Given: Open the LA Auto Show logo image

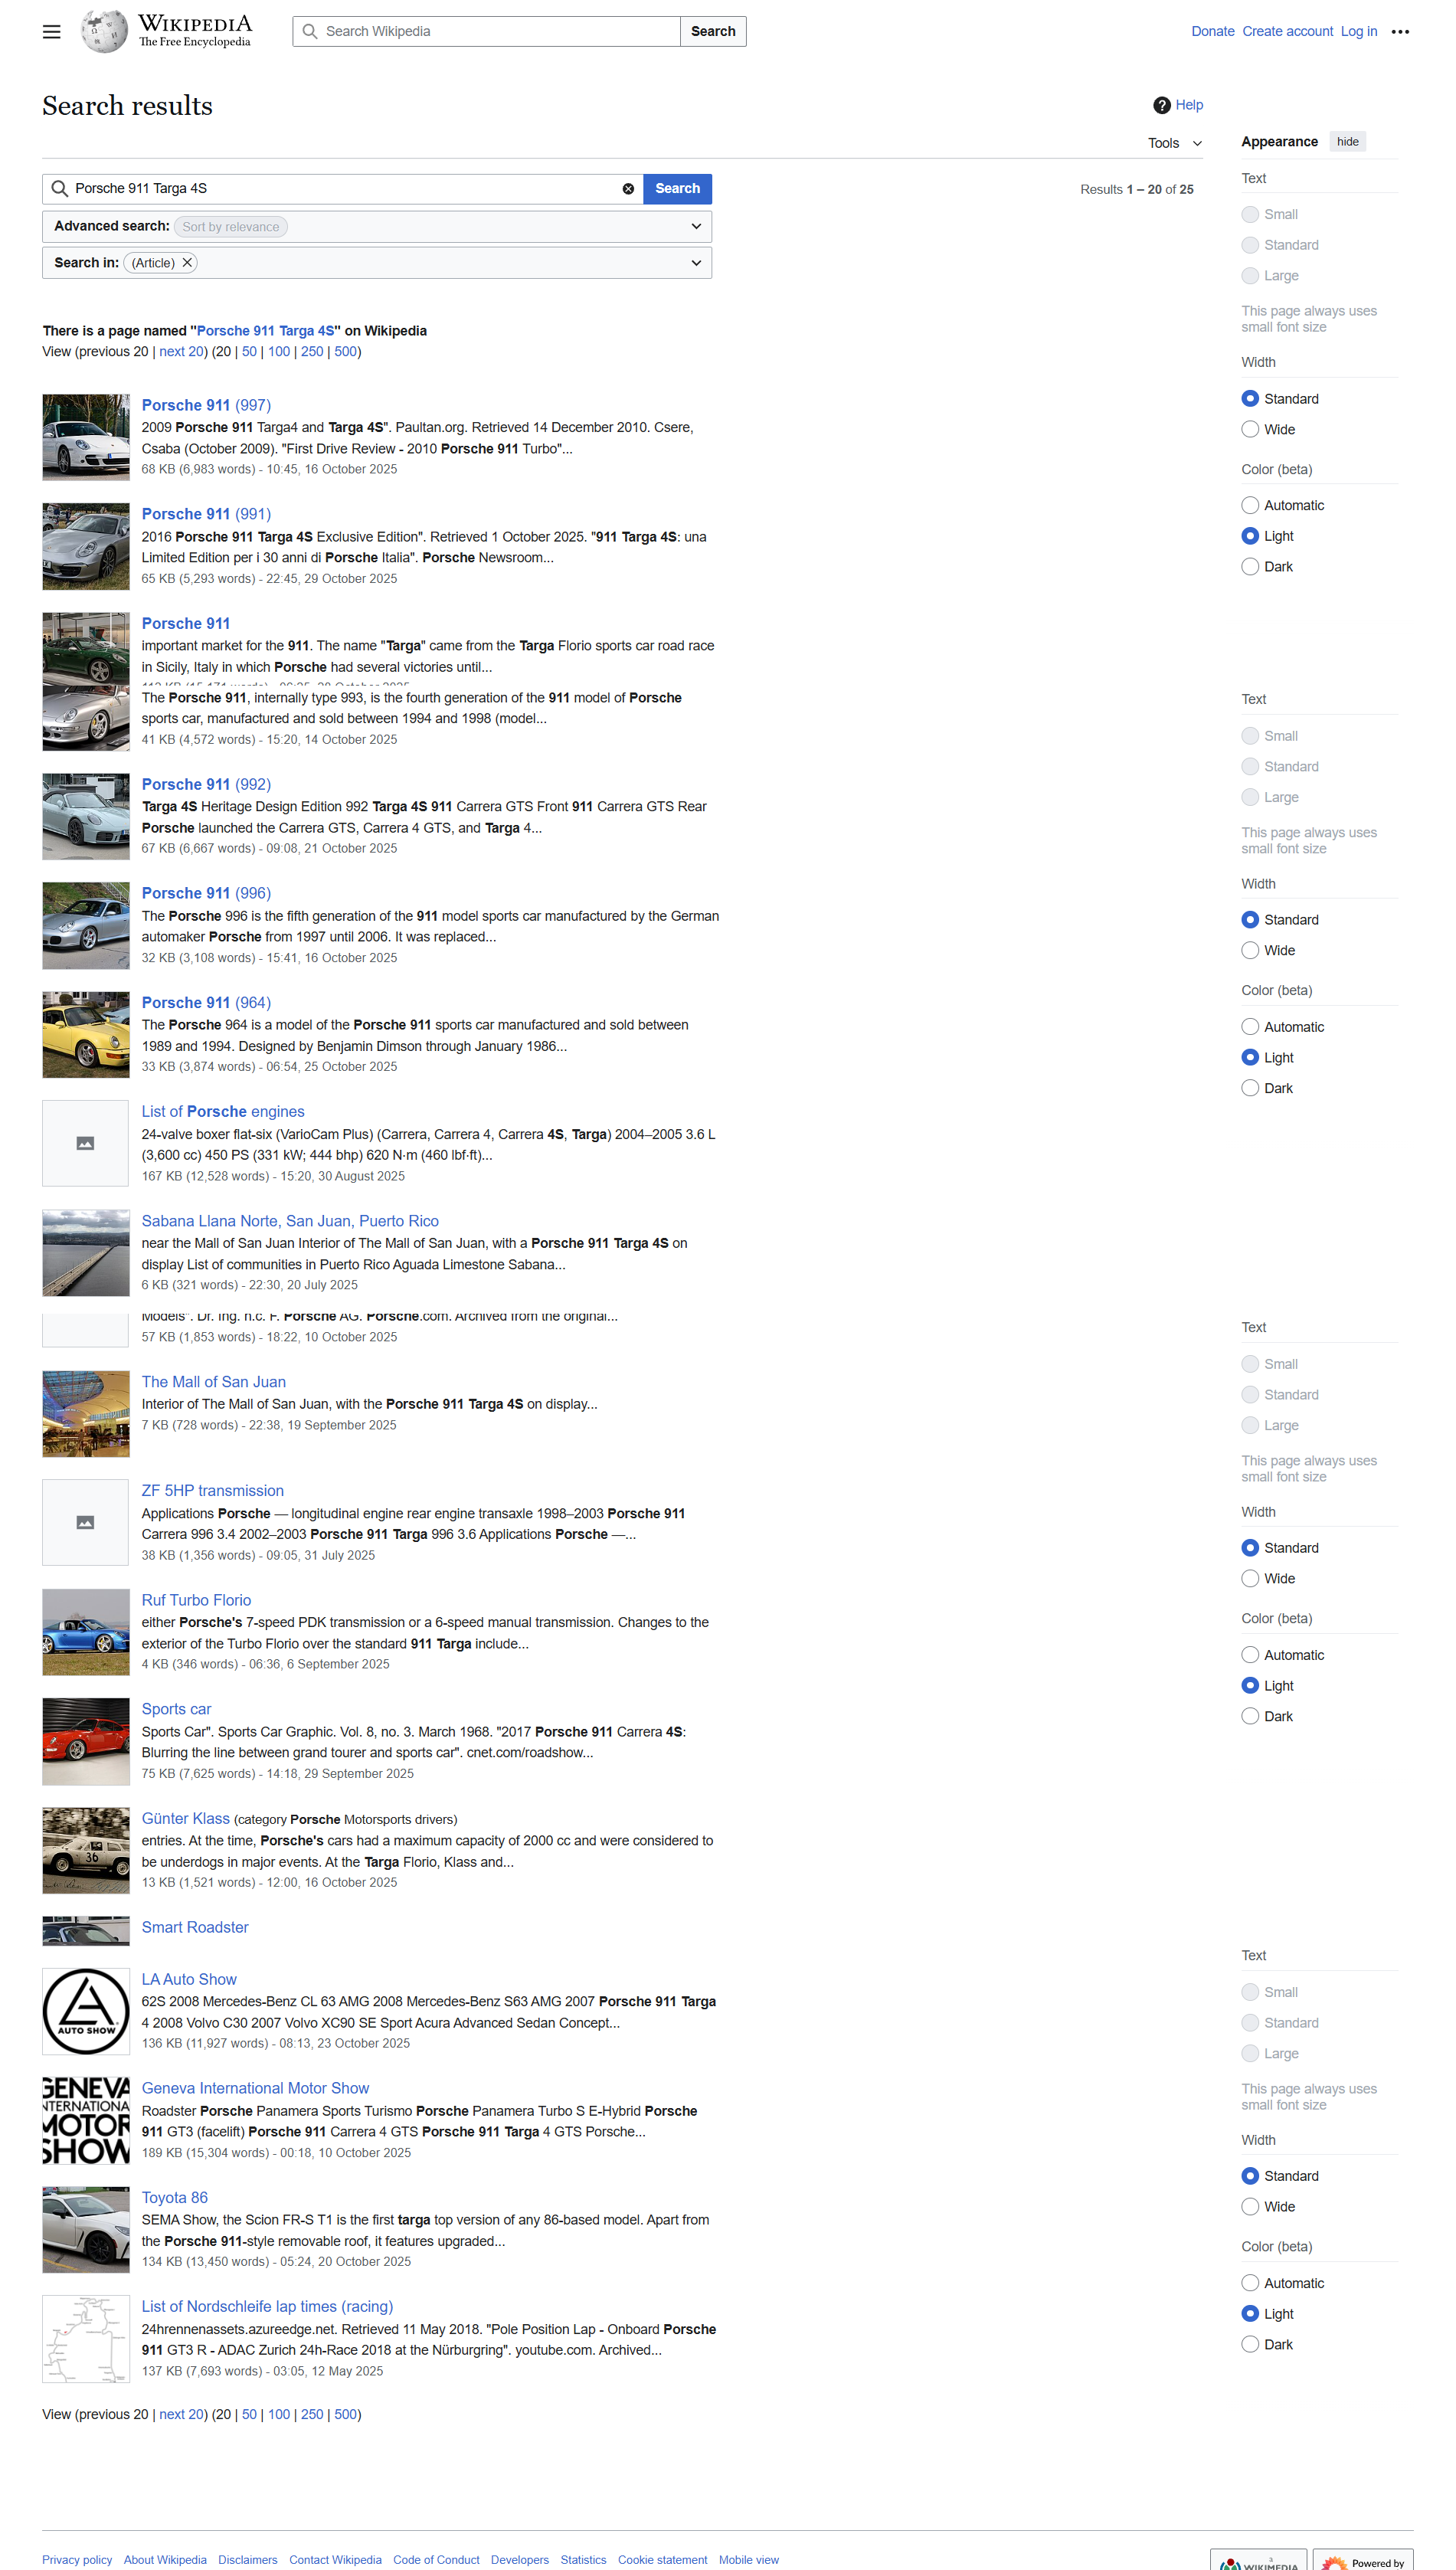Looking at the screenshot, I should pos(86,2011).
